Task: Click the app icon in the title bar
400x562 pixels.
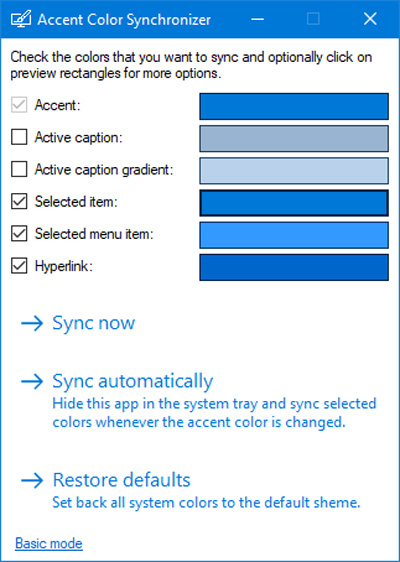Action: tap(21, 19)
